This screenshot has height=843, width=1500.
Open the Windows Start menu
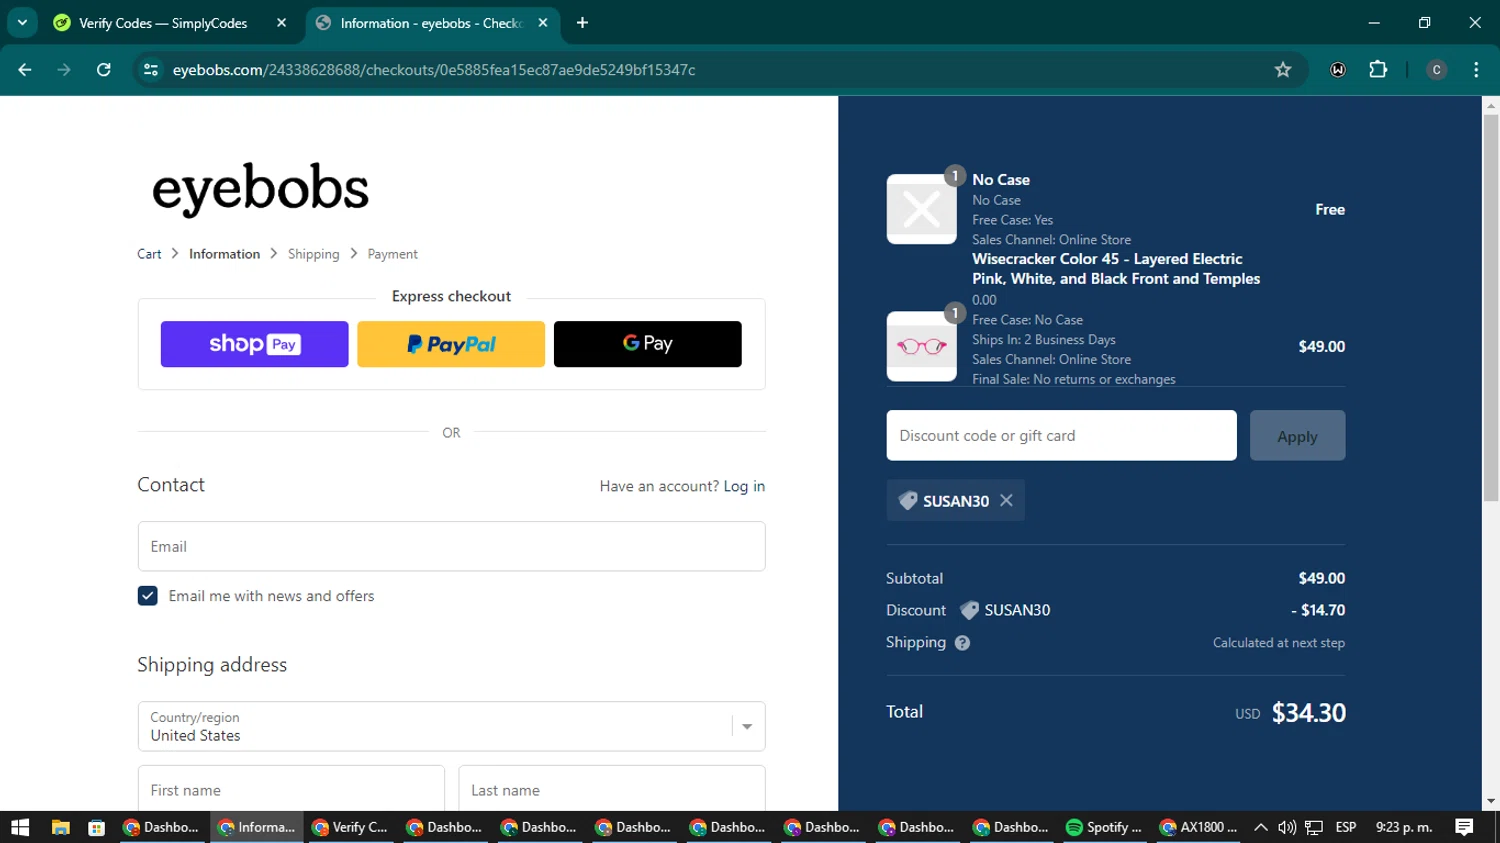pyautogui.click(x=20, y=827)
